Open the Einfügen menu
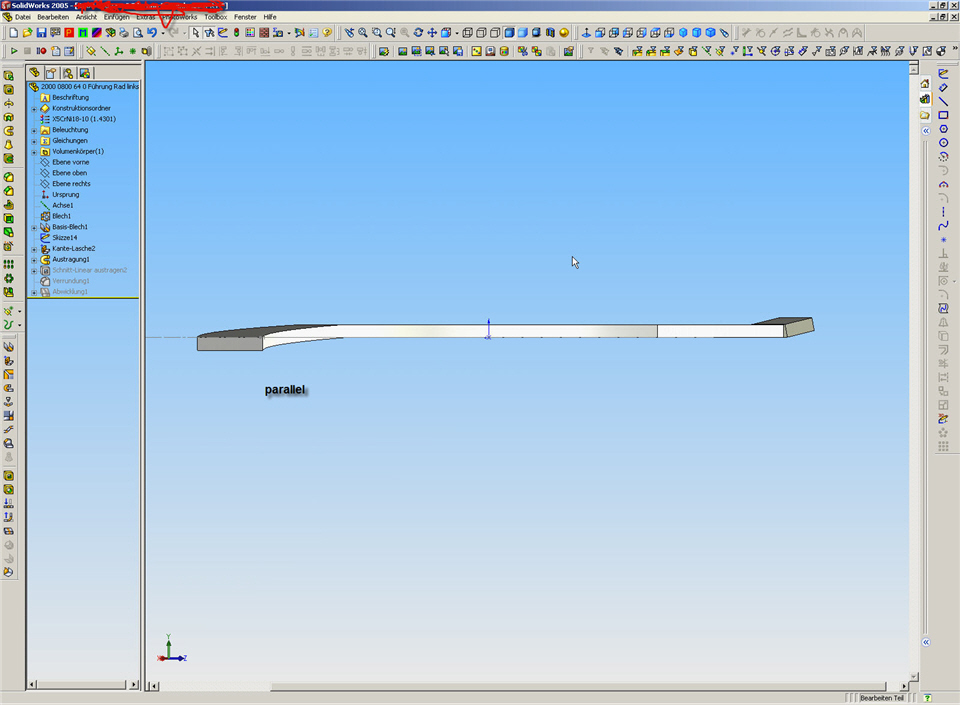 116,17
